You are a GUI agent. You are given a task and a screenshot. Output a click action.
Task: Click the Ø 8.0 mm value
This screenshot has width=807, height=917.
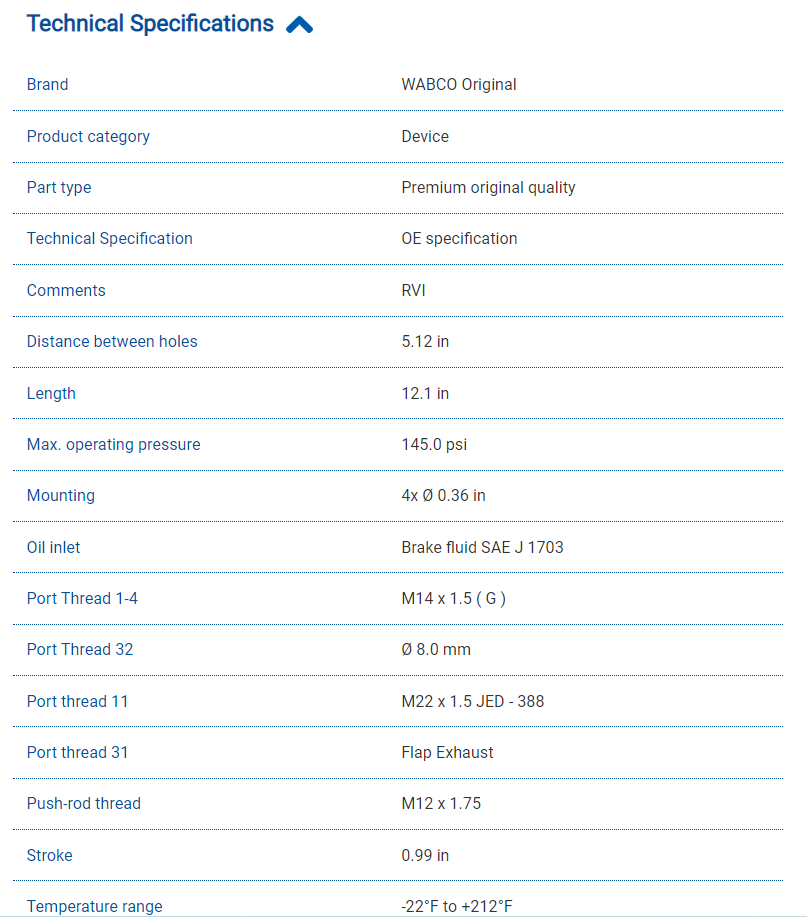(x=436, y=650)
